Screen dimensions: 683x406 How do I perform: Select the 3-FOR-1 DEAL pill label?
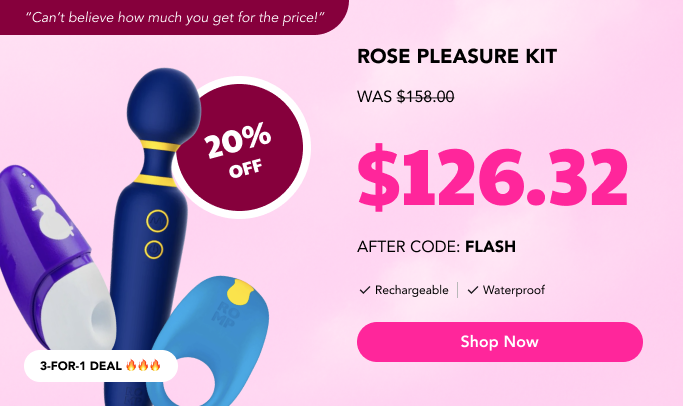click(x=101, y=366)
